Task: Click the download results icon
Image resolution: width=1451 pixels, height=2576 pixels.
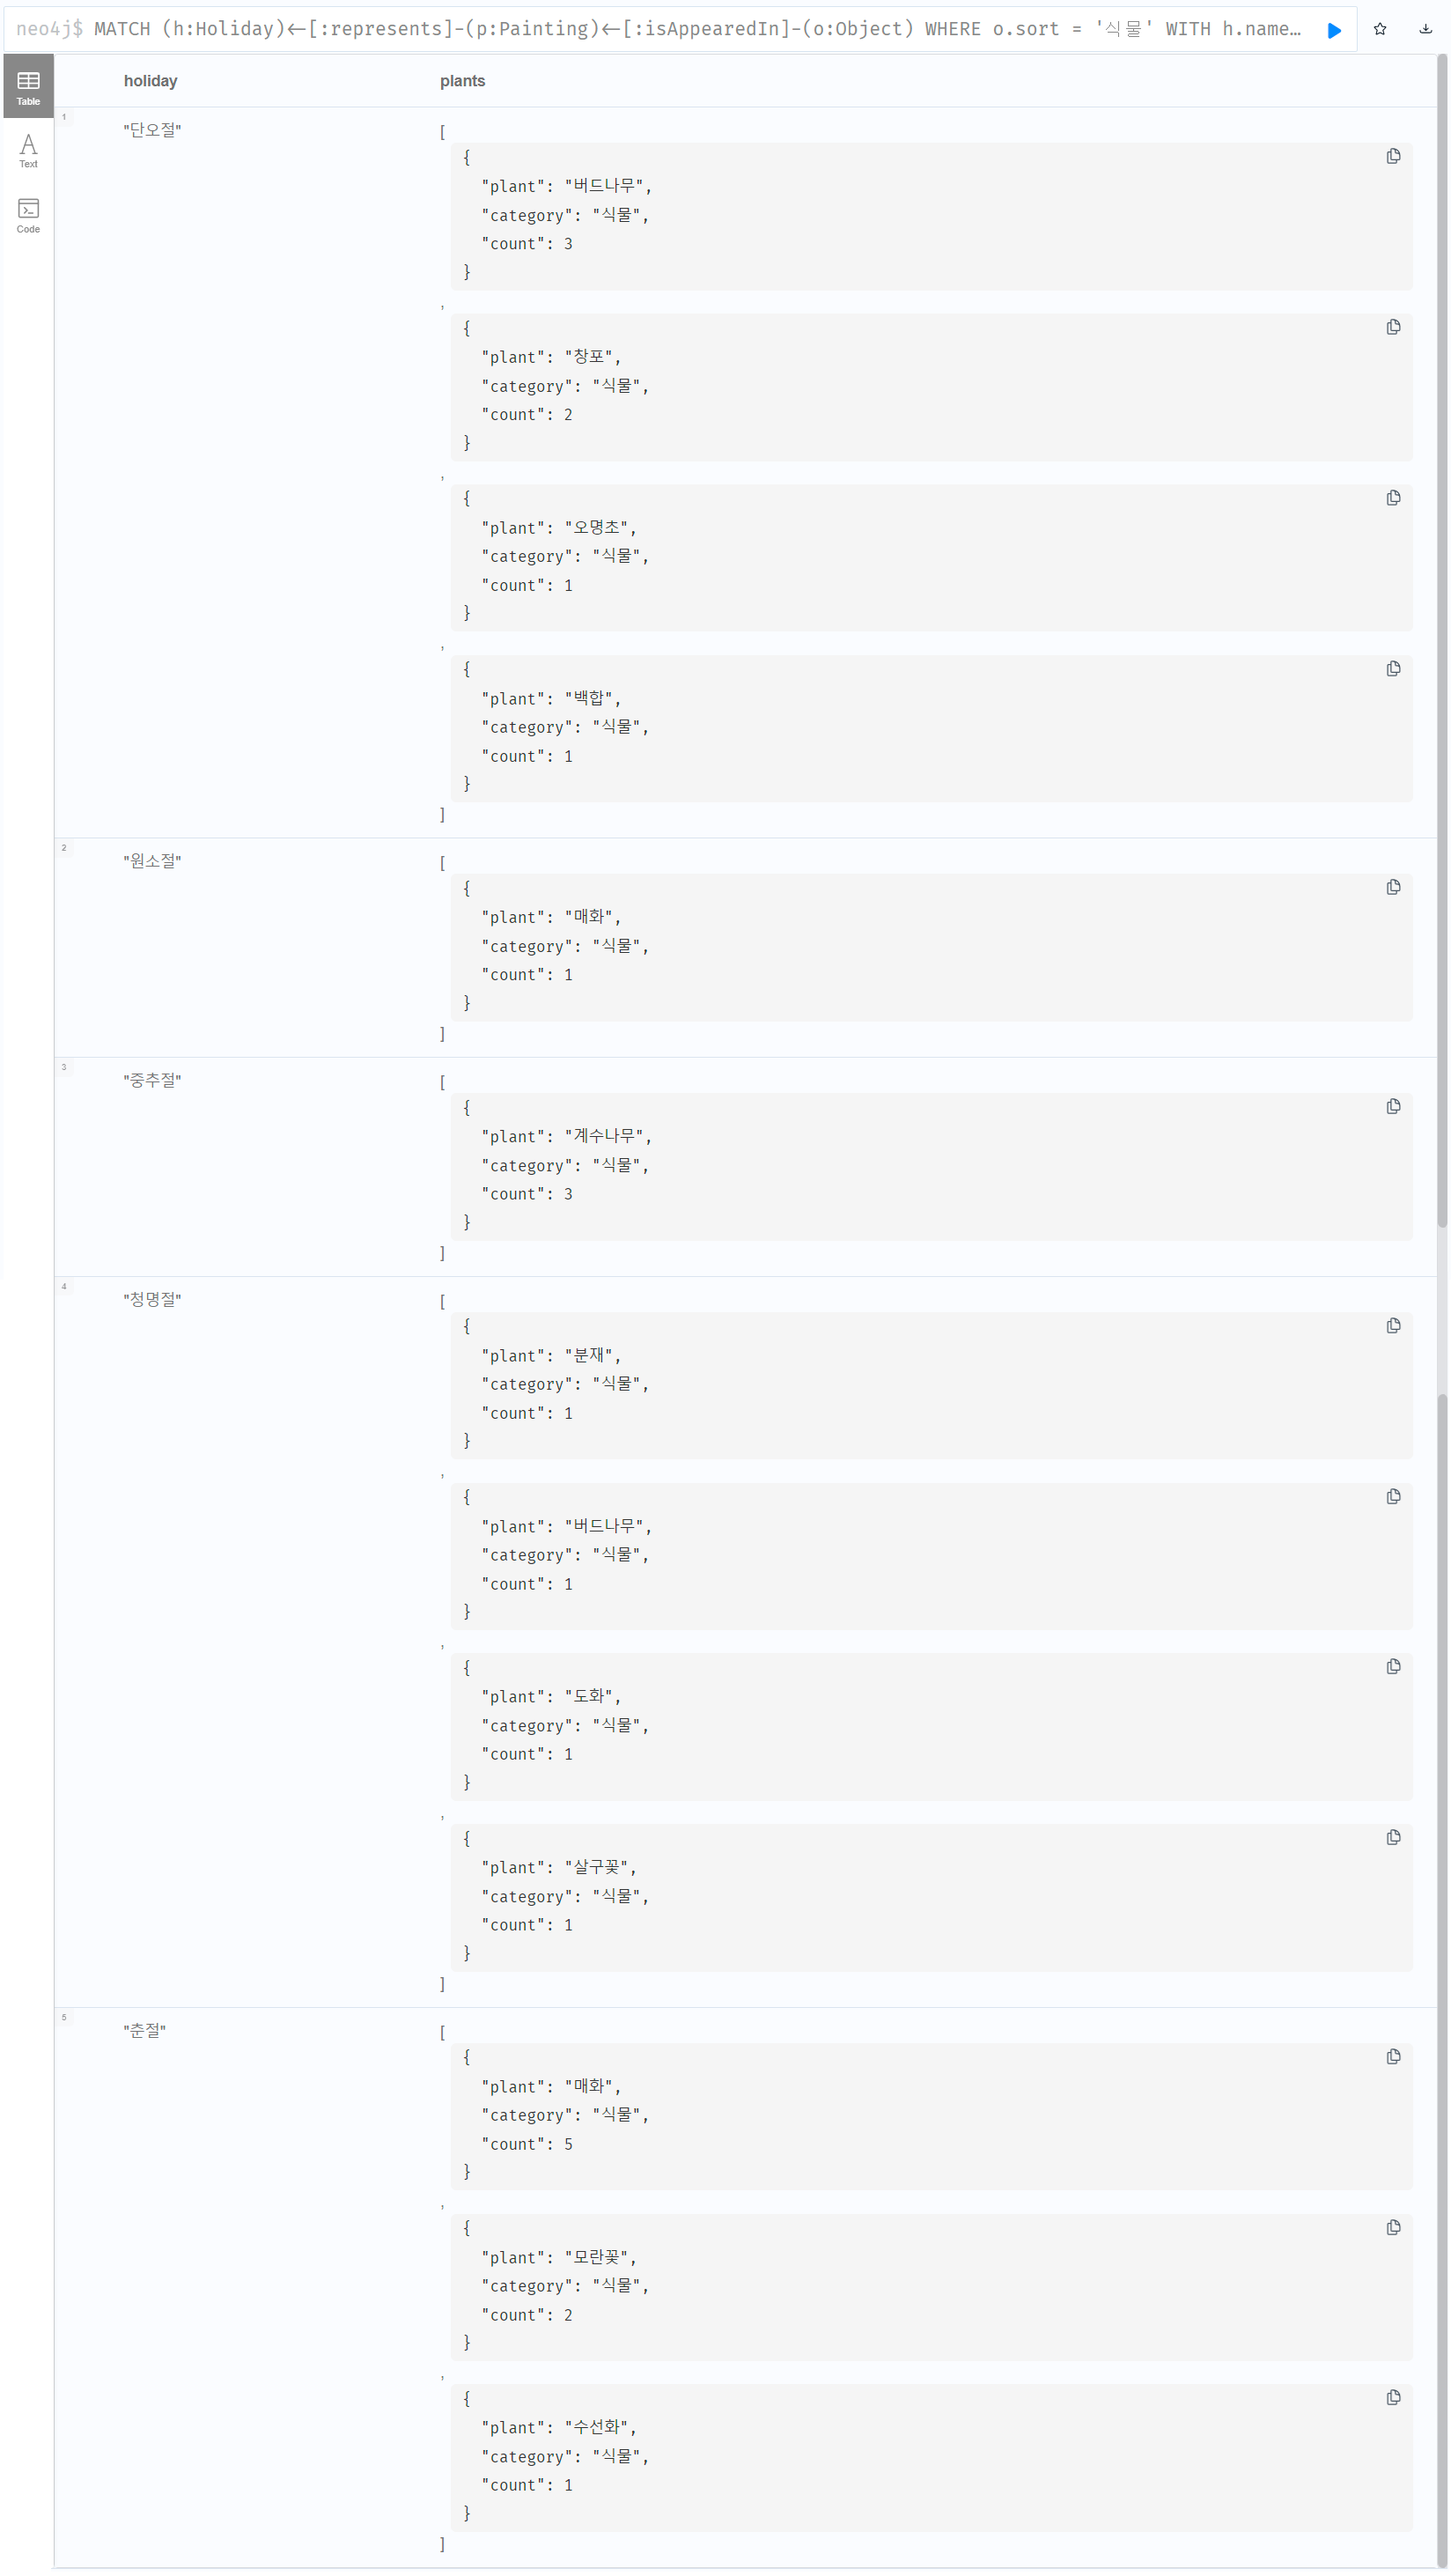Action: click(x=1425, y=29)
